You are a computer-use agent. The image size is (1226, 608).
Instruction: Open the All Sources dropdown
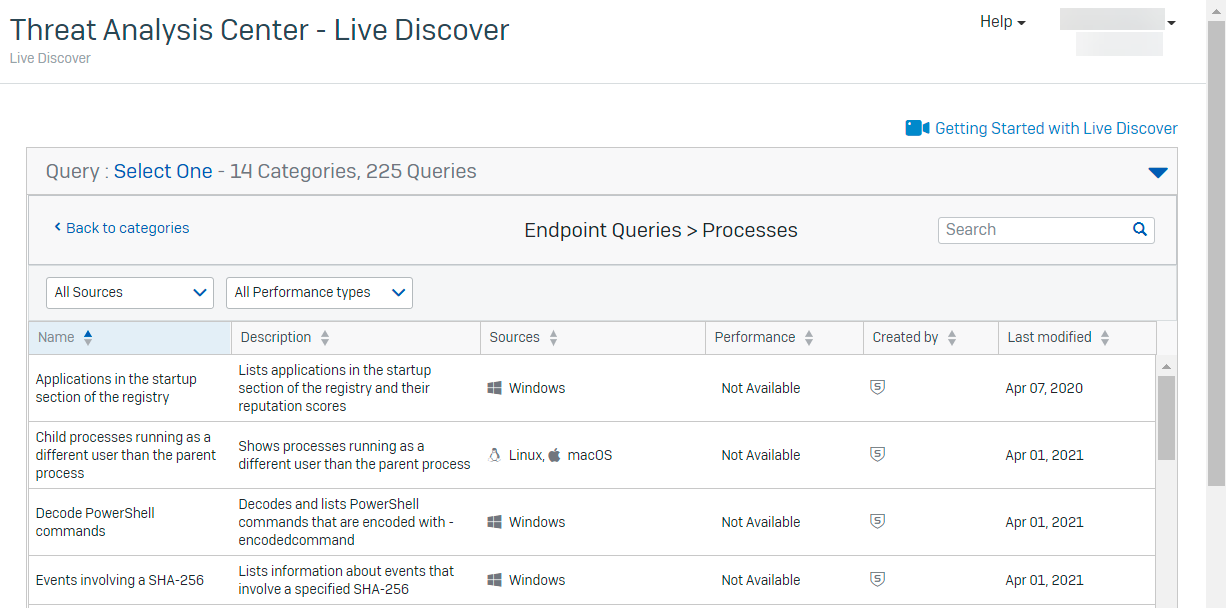click(x=130, y=292)
